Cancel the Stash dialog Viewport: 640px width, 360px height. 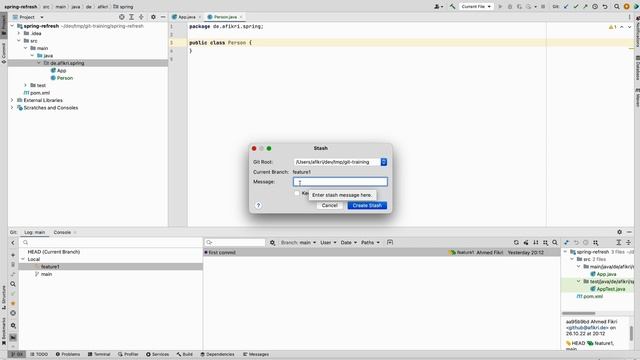point(329,205)
